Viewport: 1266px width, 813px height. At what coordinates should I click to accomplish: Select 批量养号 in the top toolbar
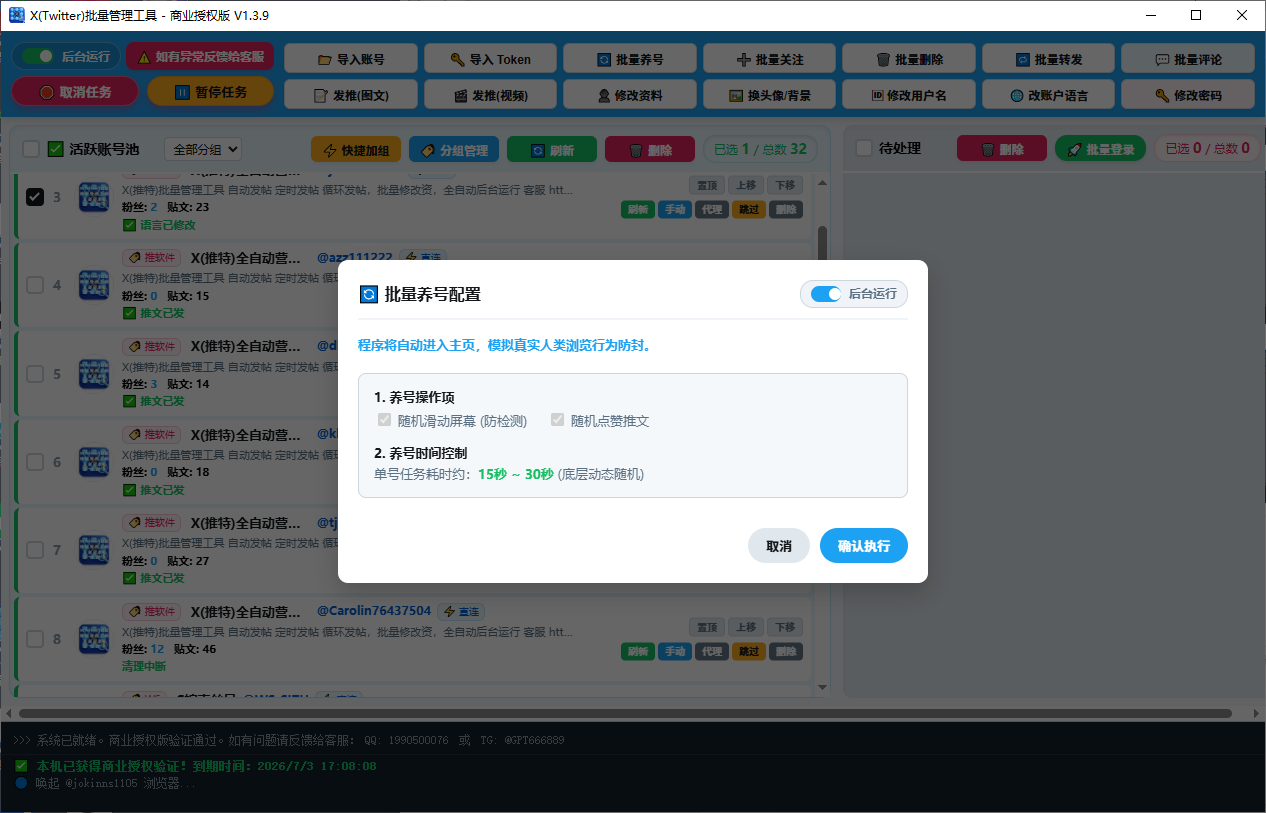pos(629,59)
